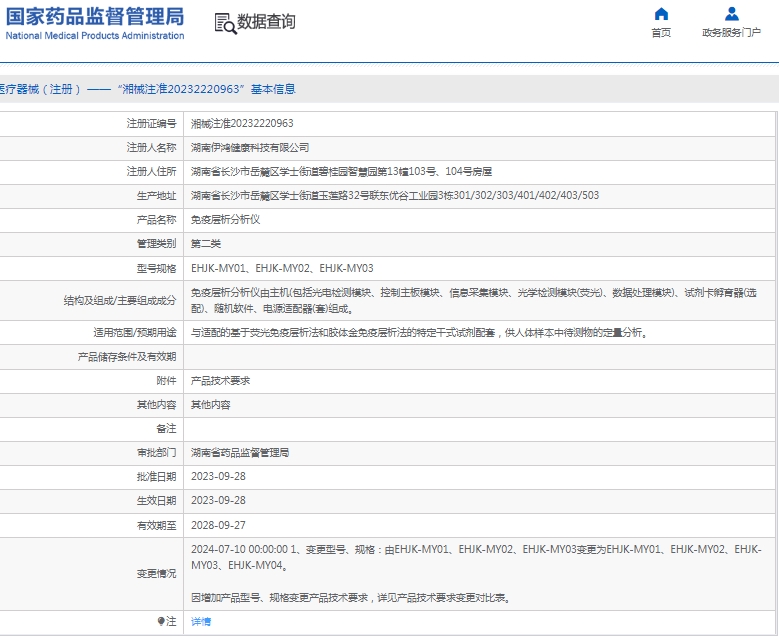This screenshot has height=642, width=779.
Task: Click National Medical Products Administration English subtitle
Action: click(95, 36)
